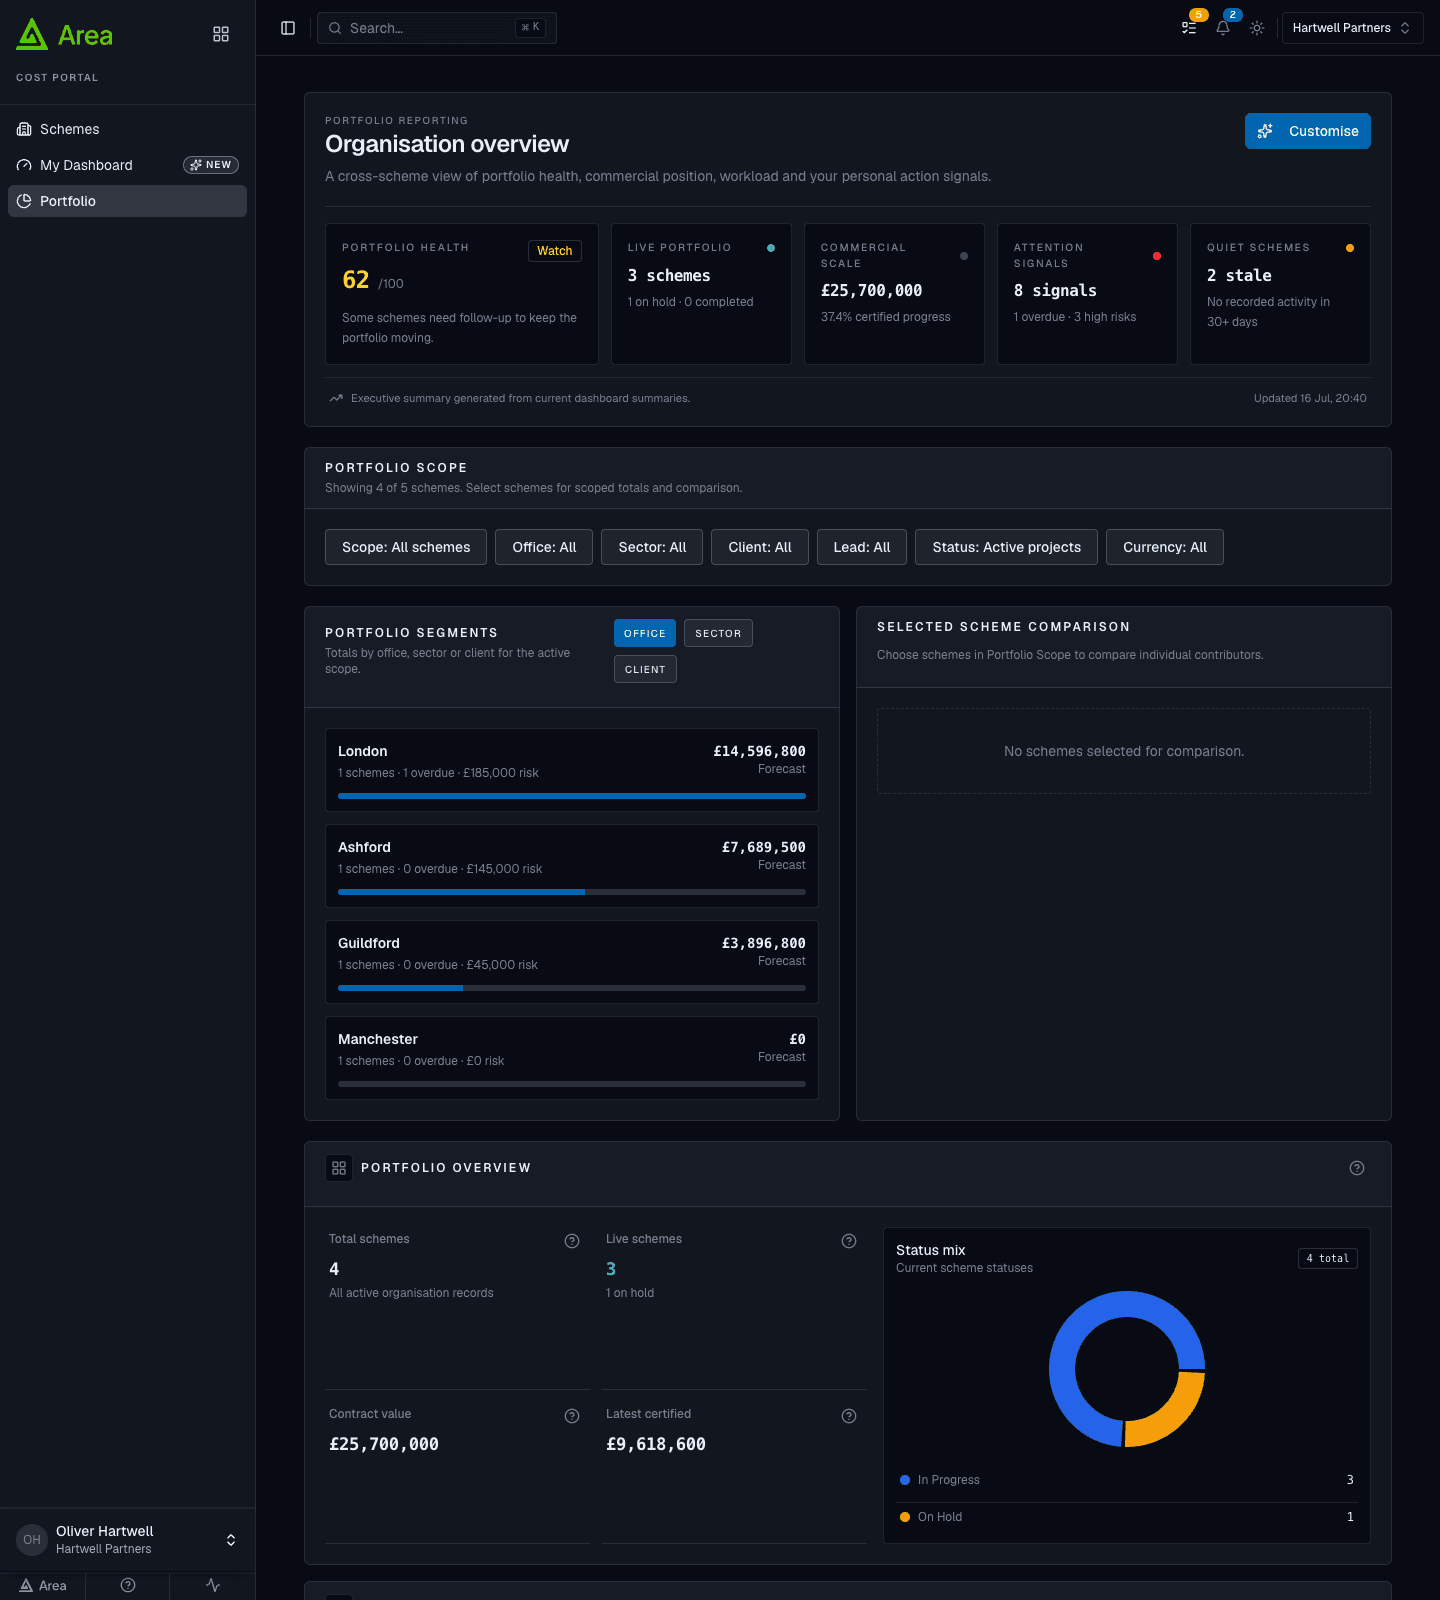Open the Guildford office segment card

click(x=572, y=962)
